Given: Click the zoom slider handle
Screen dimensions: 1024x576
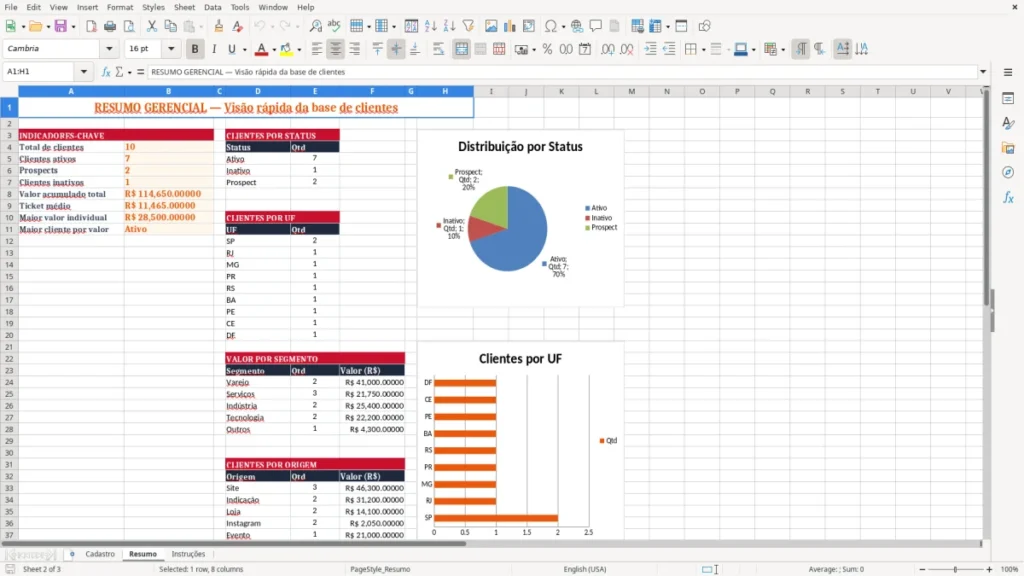Looking at the screenshot, I should [x=955, y=569].
